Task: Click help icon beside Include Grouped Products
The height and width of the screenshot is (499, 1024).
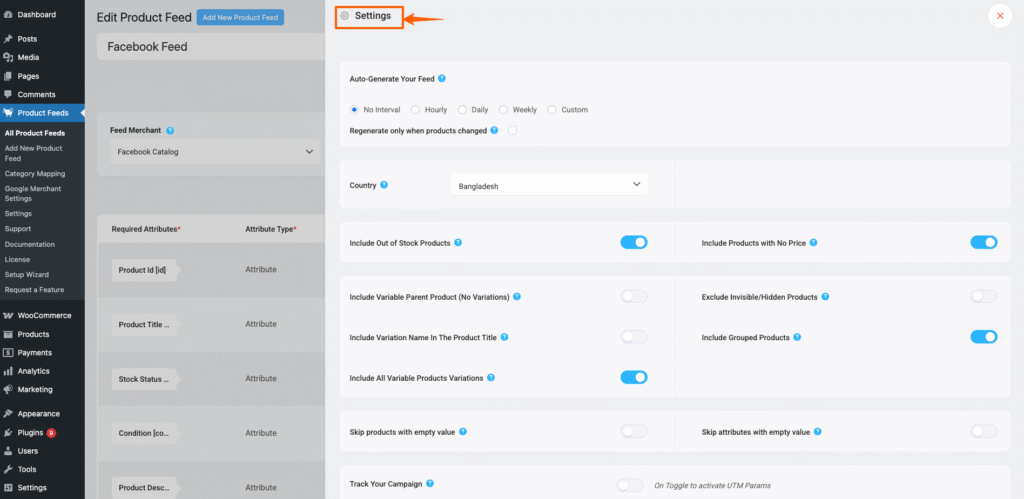Action: (797, 337)
